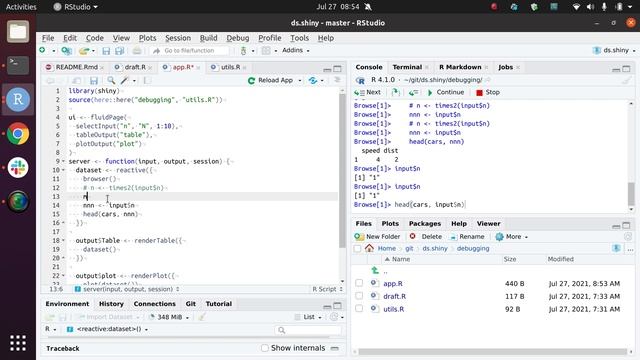640x360 pixels.
Task: Maximize the source editor pane
Action: [x=337, y=69]
